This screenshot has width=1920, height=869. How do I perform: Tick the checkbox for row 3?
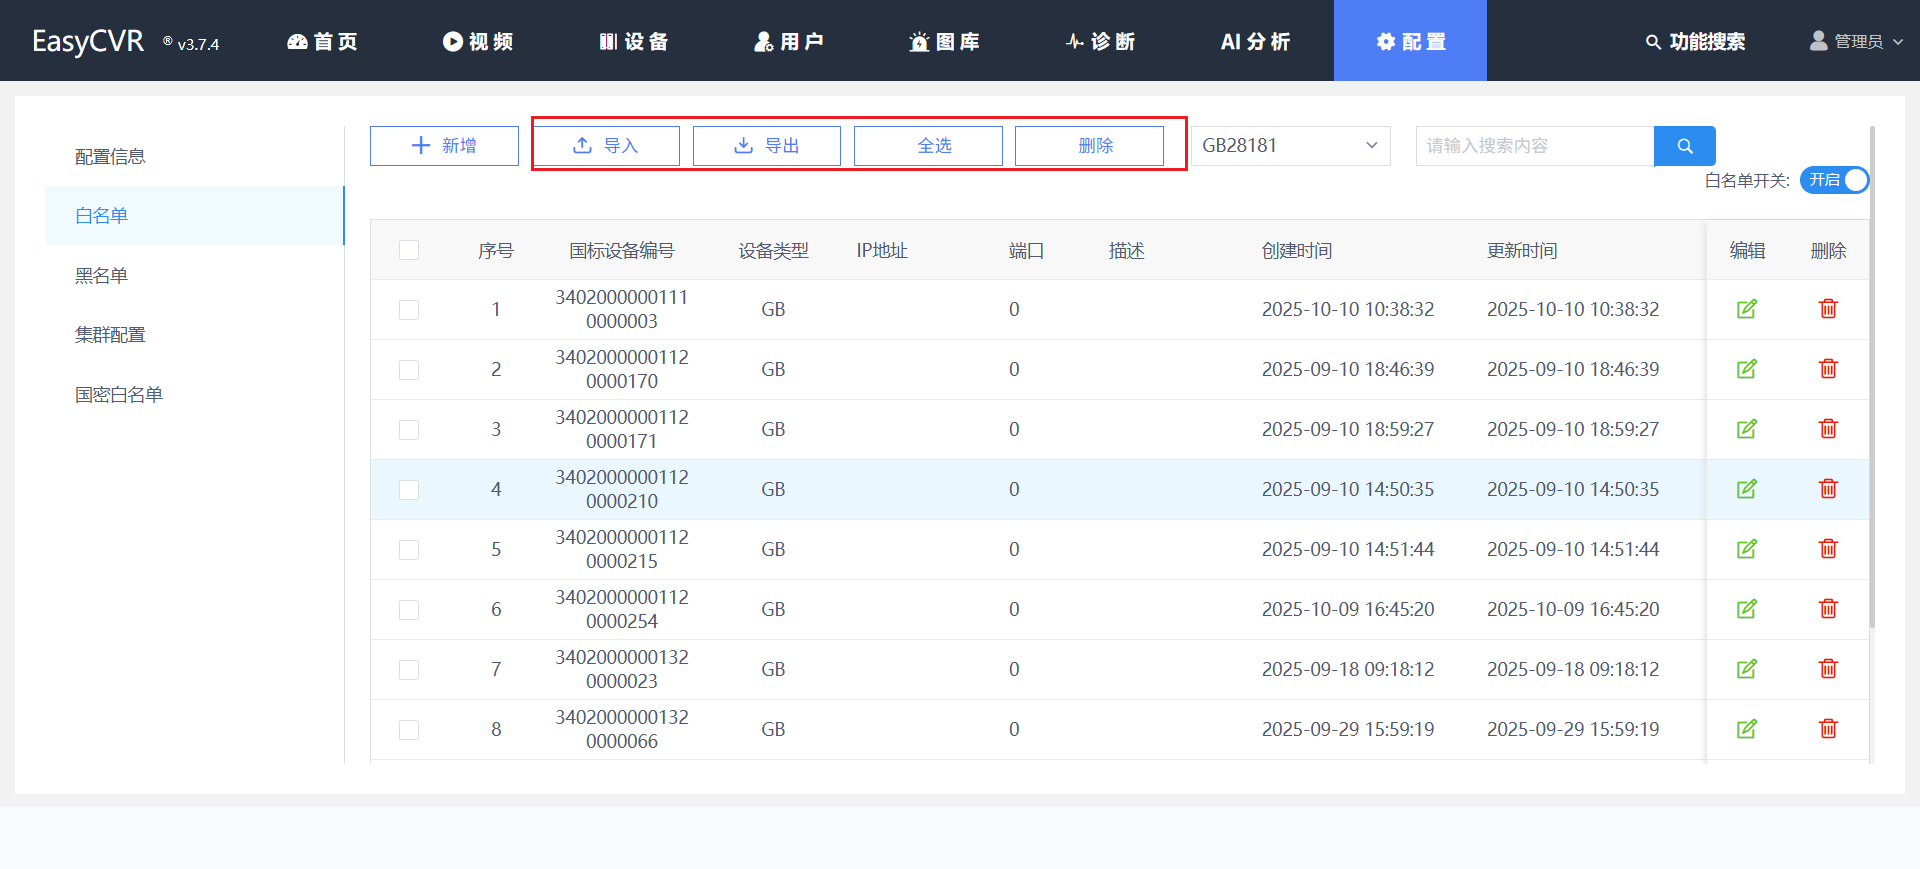(409, 430)
